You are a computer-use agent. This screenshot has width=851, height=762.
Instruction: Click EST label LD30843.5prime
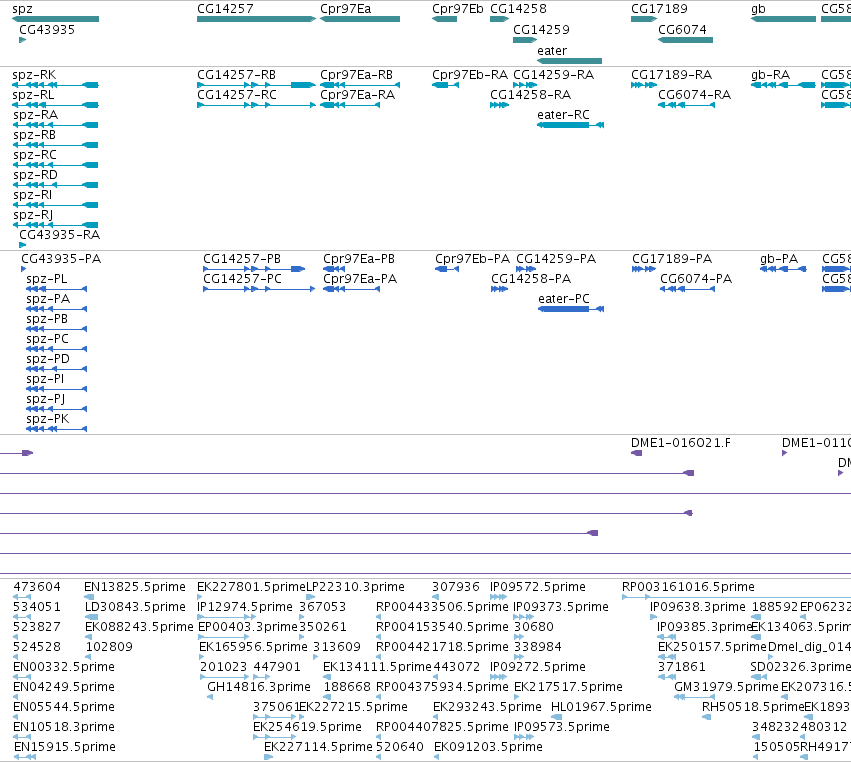tap(135, 607)
